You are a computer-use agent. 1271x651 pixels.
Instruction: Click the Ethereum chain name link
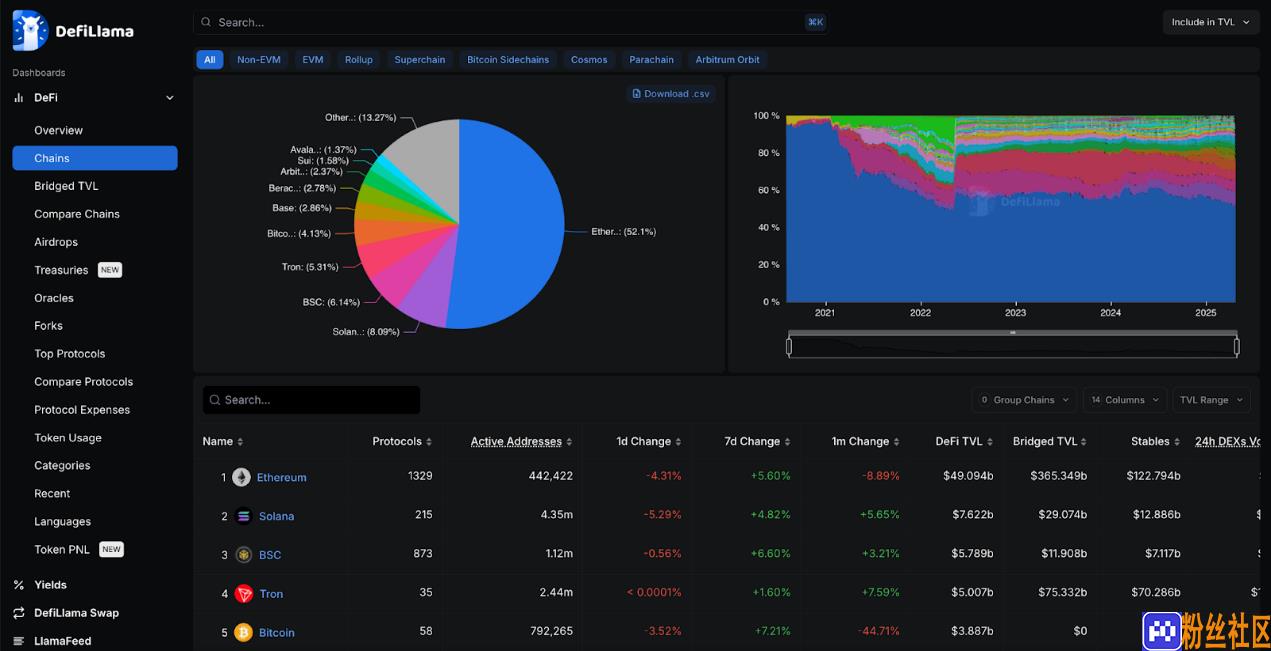click(282, 478)
